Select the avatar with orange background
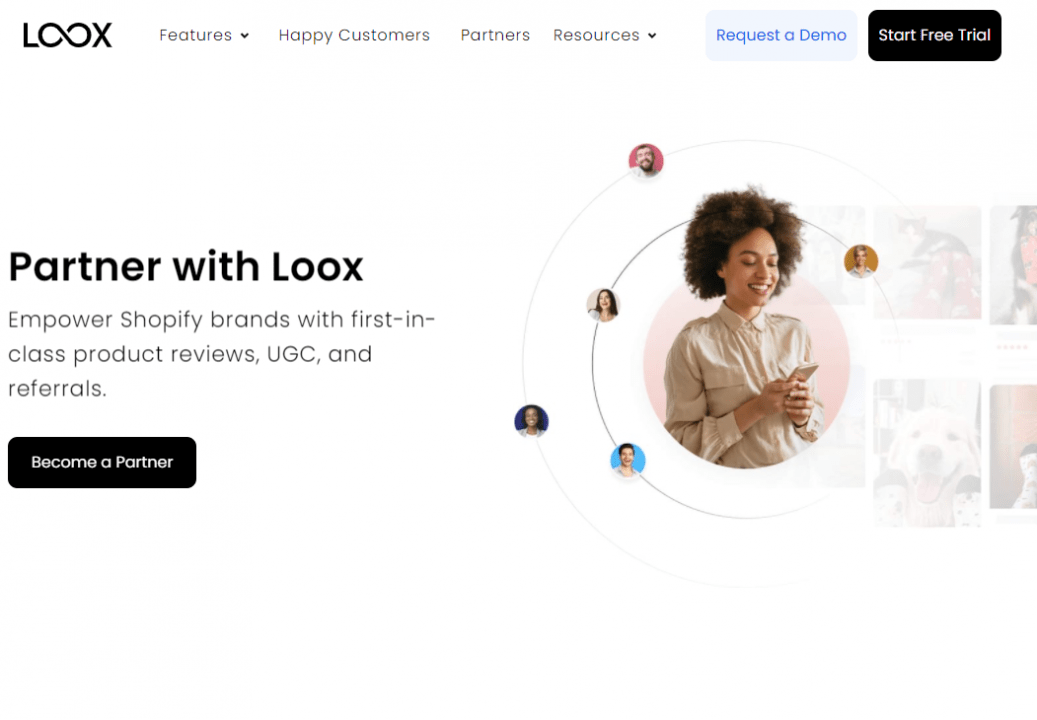Viewport: 1037px width, 720px height. pos(860,260)
